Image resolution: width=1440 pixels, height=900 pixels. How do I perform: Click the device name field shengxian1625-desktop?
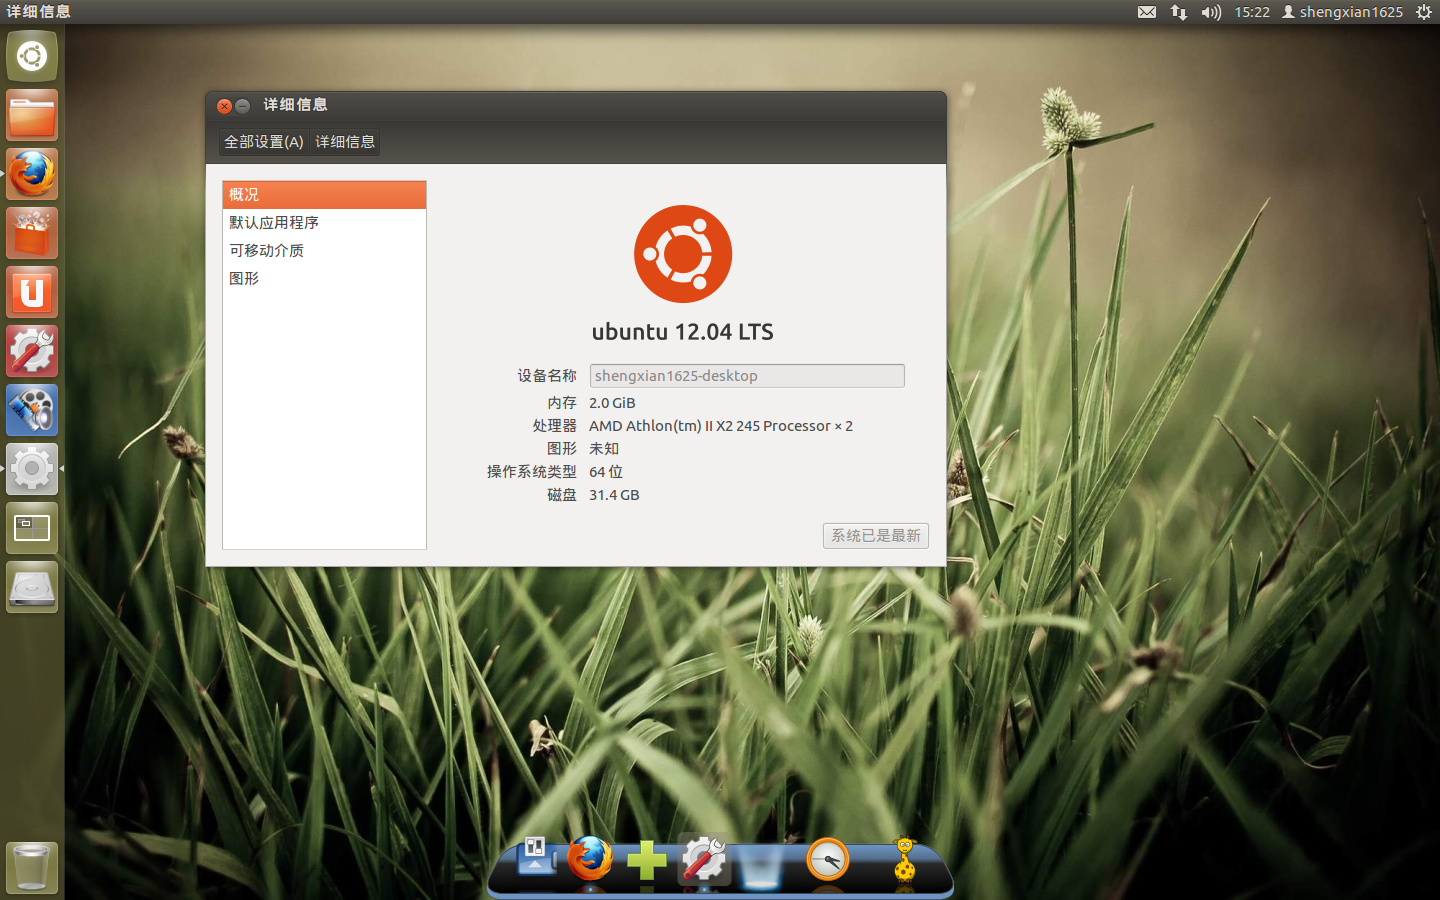747,376
